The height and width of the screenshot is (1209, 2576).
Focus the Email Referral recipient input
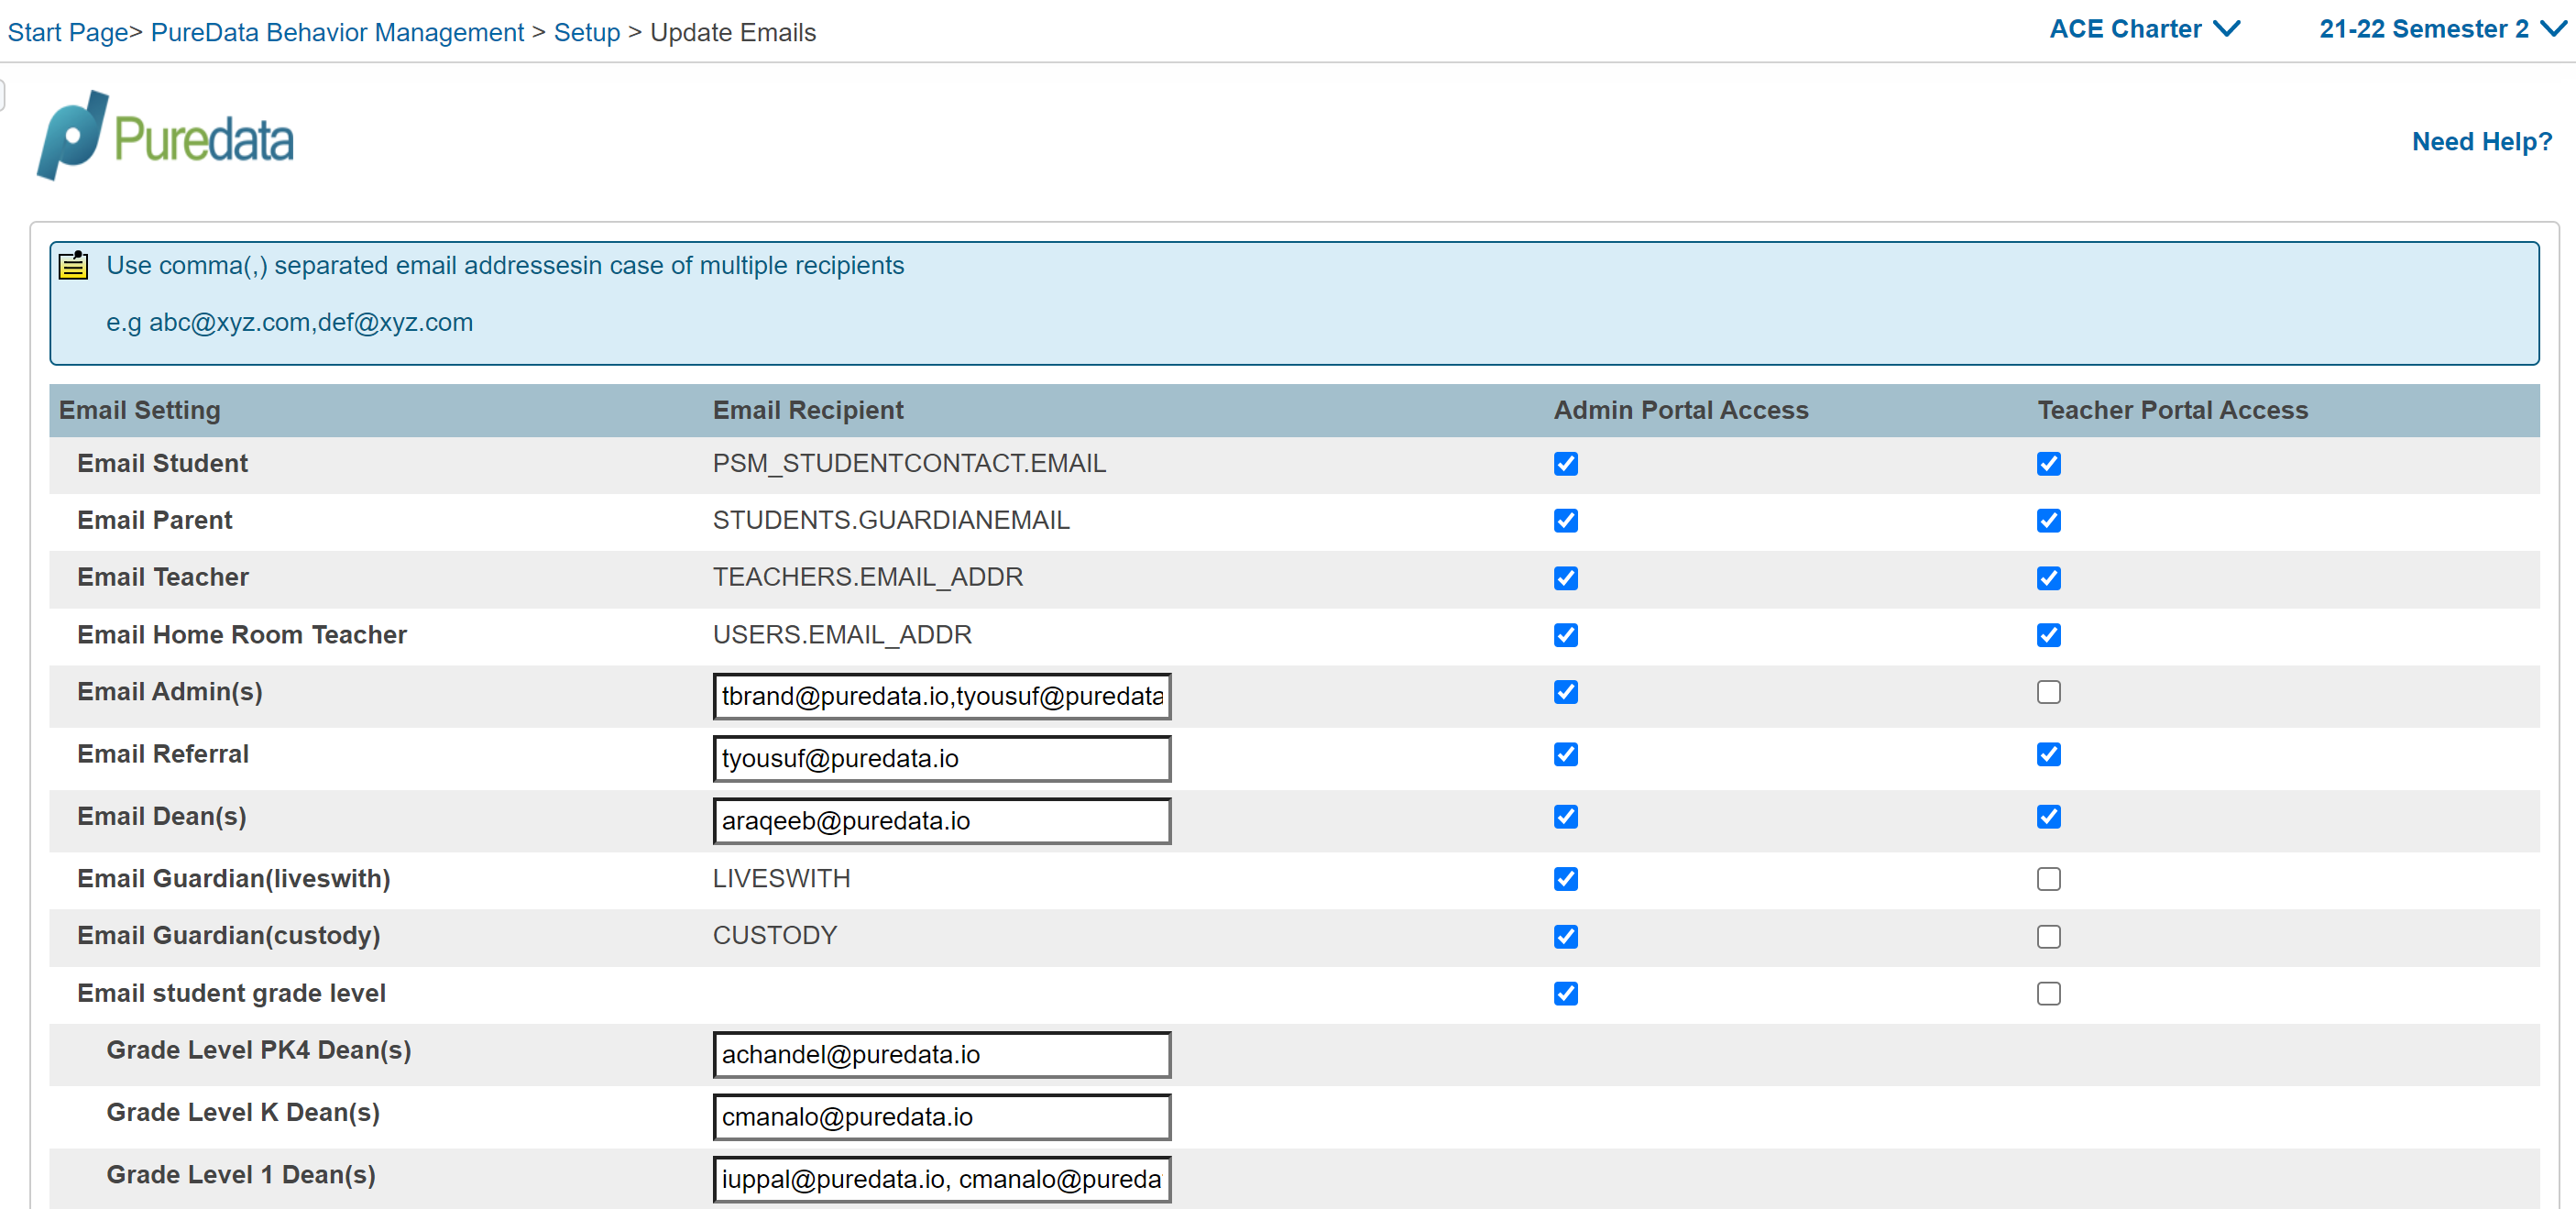click(x=941, y=759)
